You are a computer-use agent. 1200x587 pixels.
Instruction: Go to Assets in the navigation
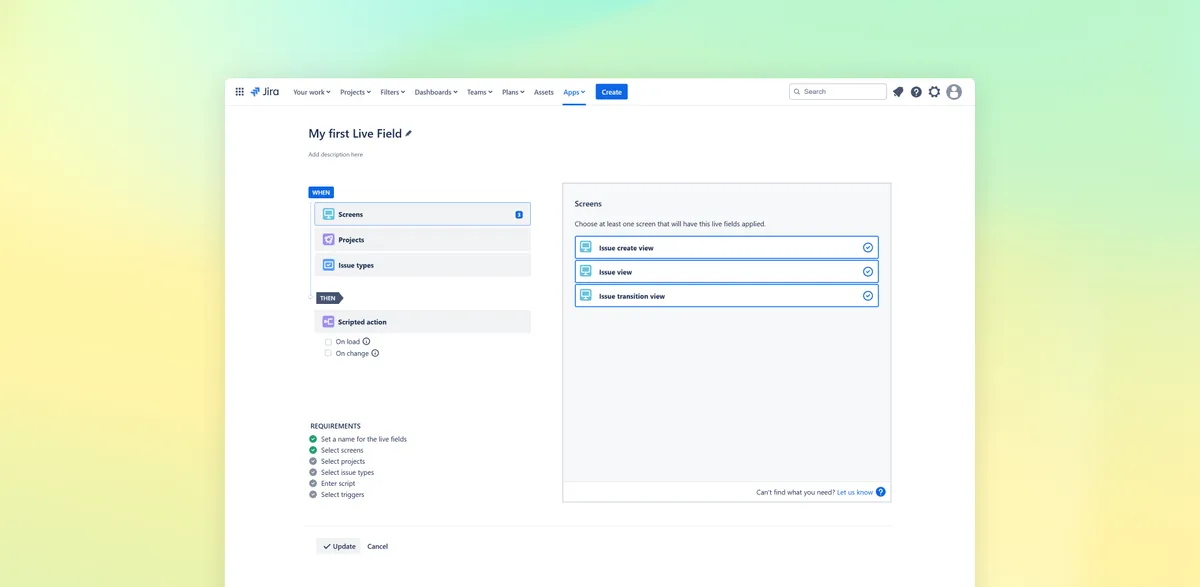pyautogui.click(x=544, y=92)
